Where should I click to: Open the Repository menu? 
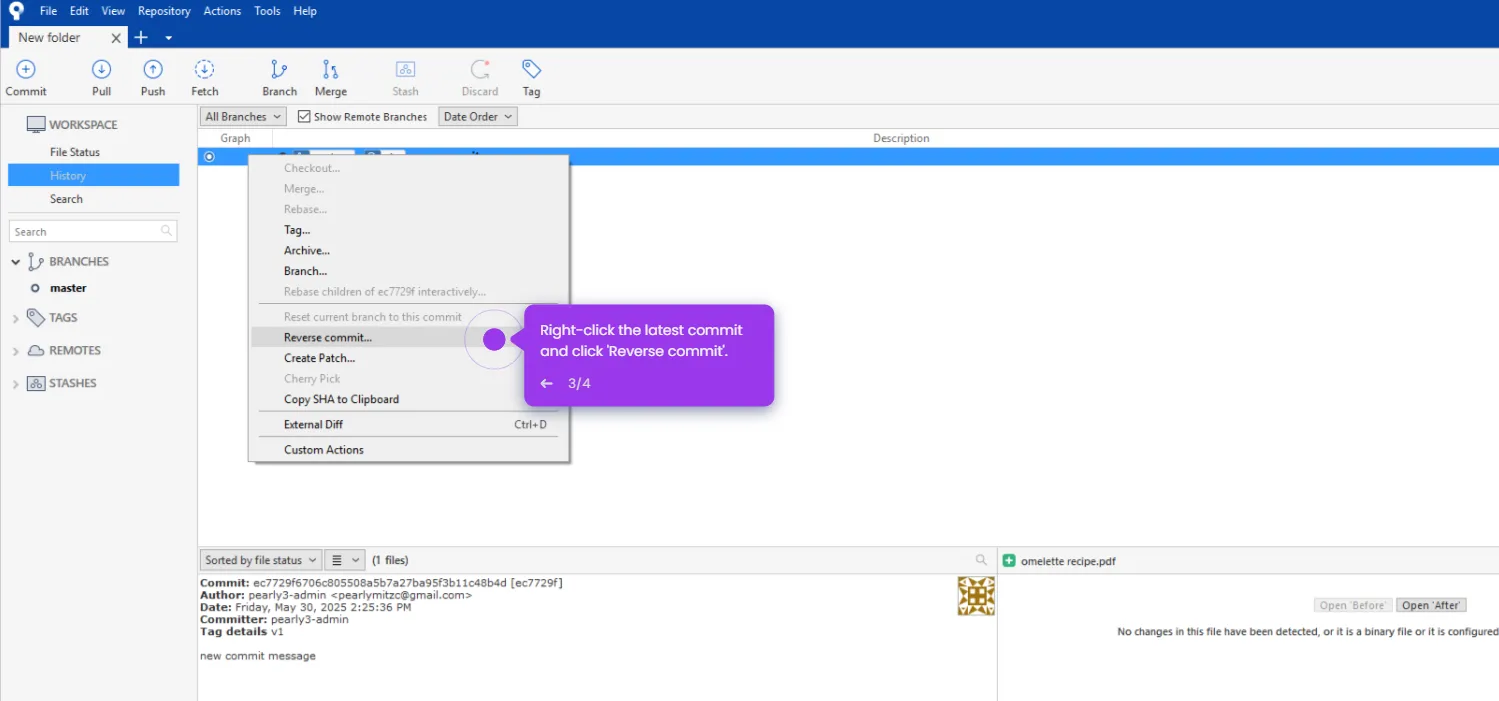point(164,11)
